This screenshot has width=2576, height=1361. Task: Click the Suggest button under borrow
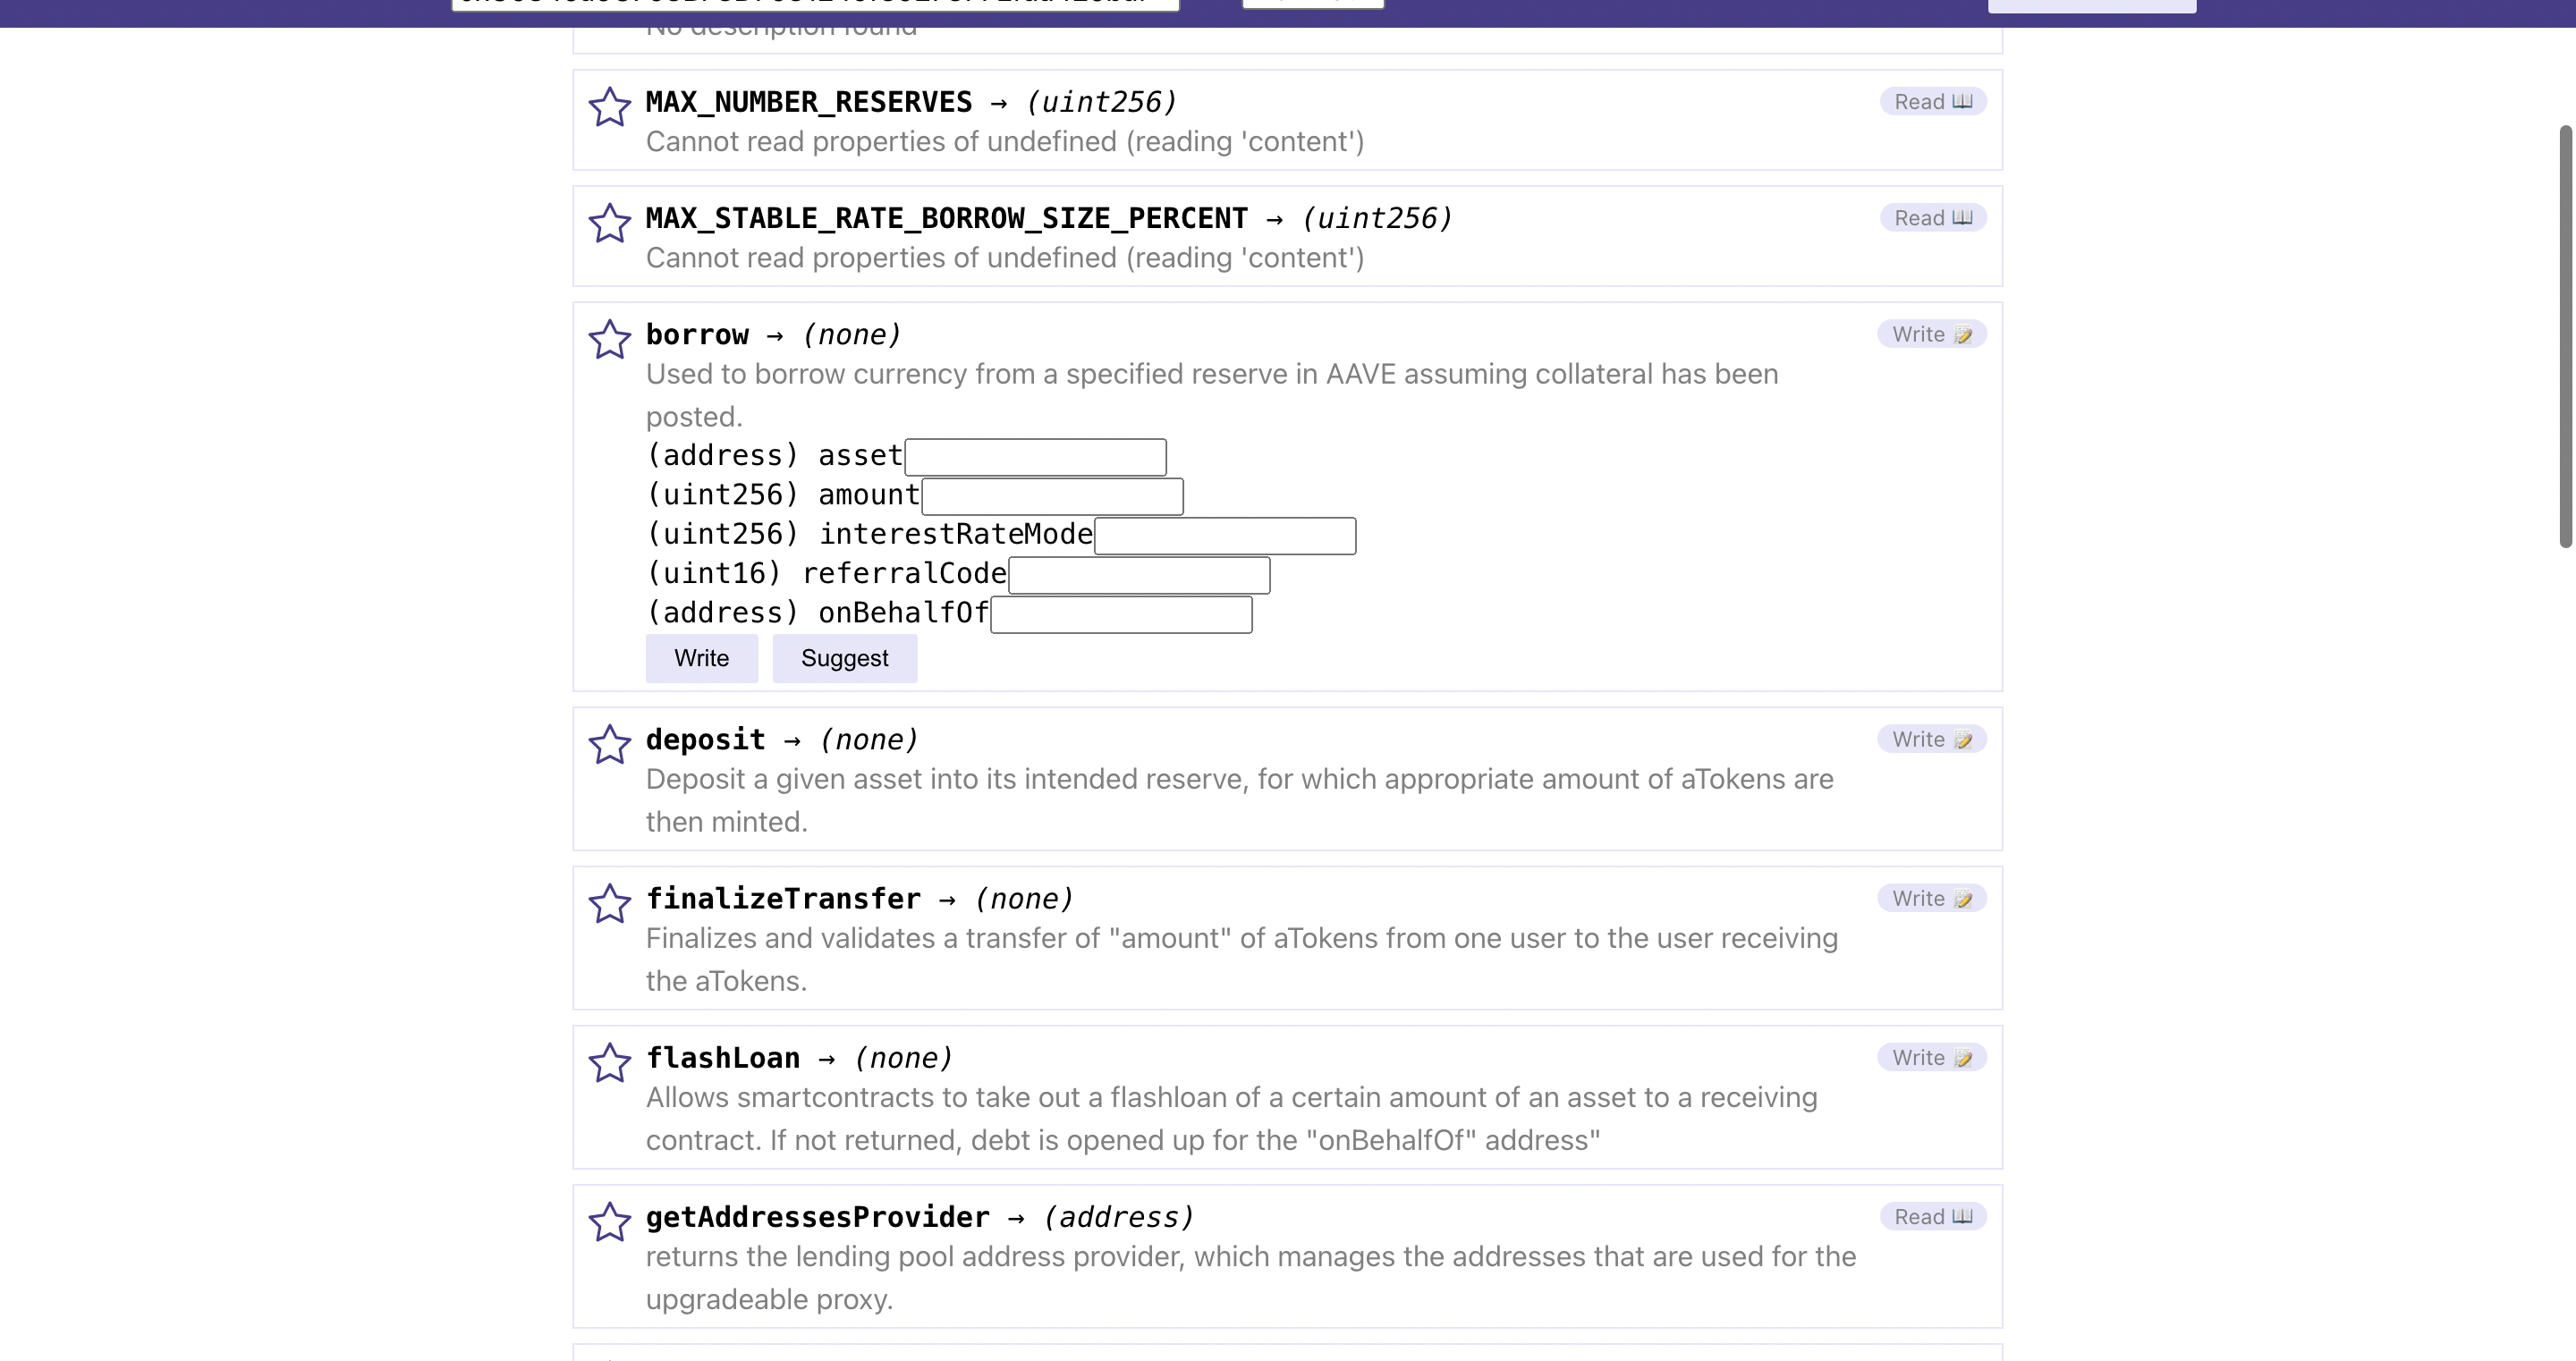(844, 658)
